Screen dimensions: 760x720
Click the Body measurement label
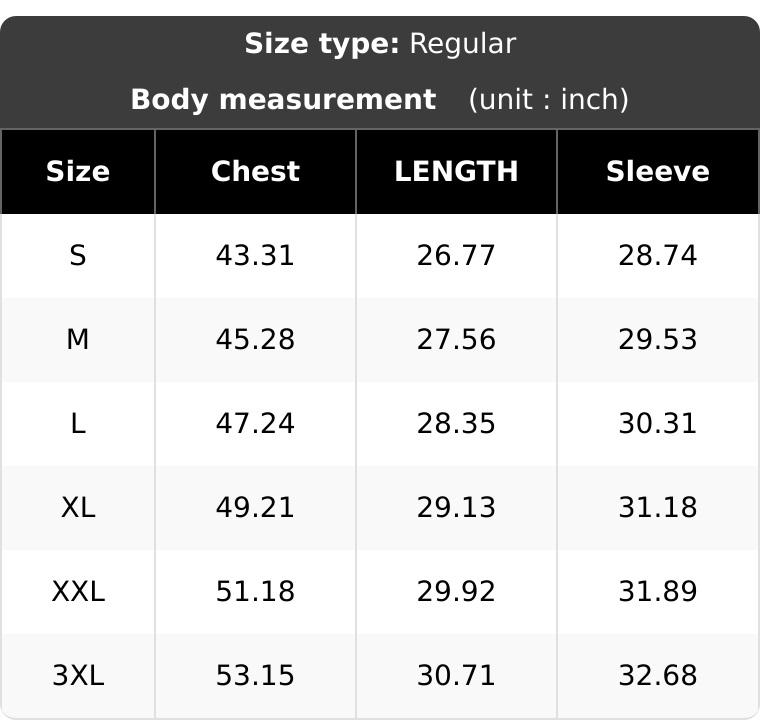click(x=284, y=99)
